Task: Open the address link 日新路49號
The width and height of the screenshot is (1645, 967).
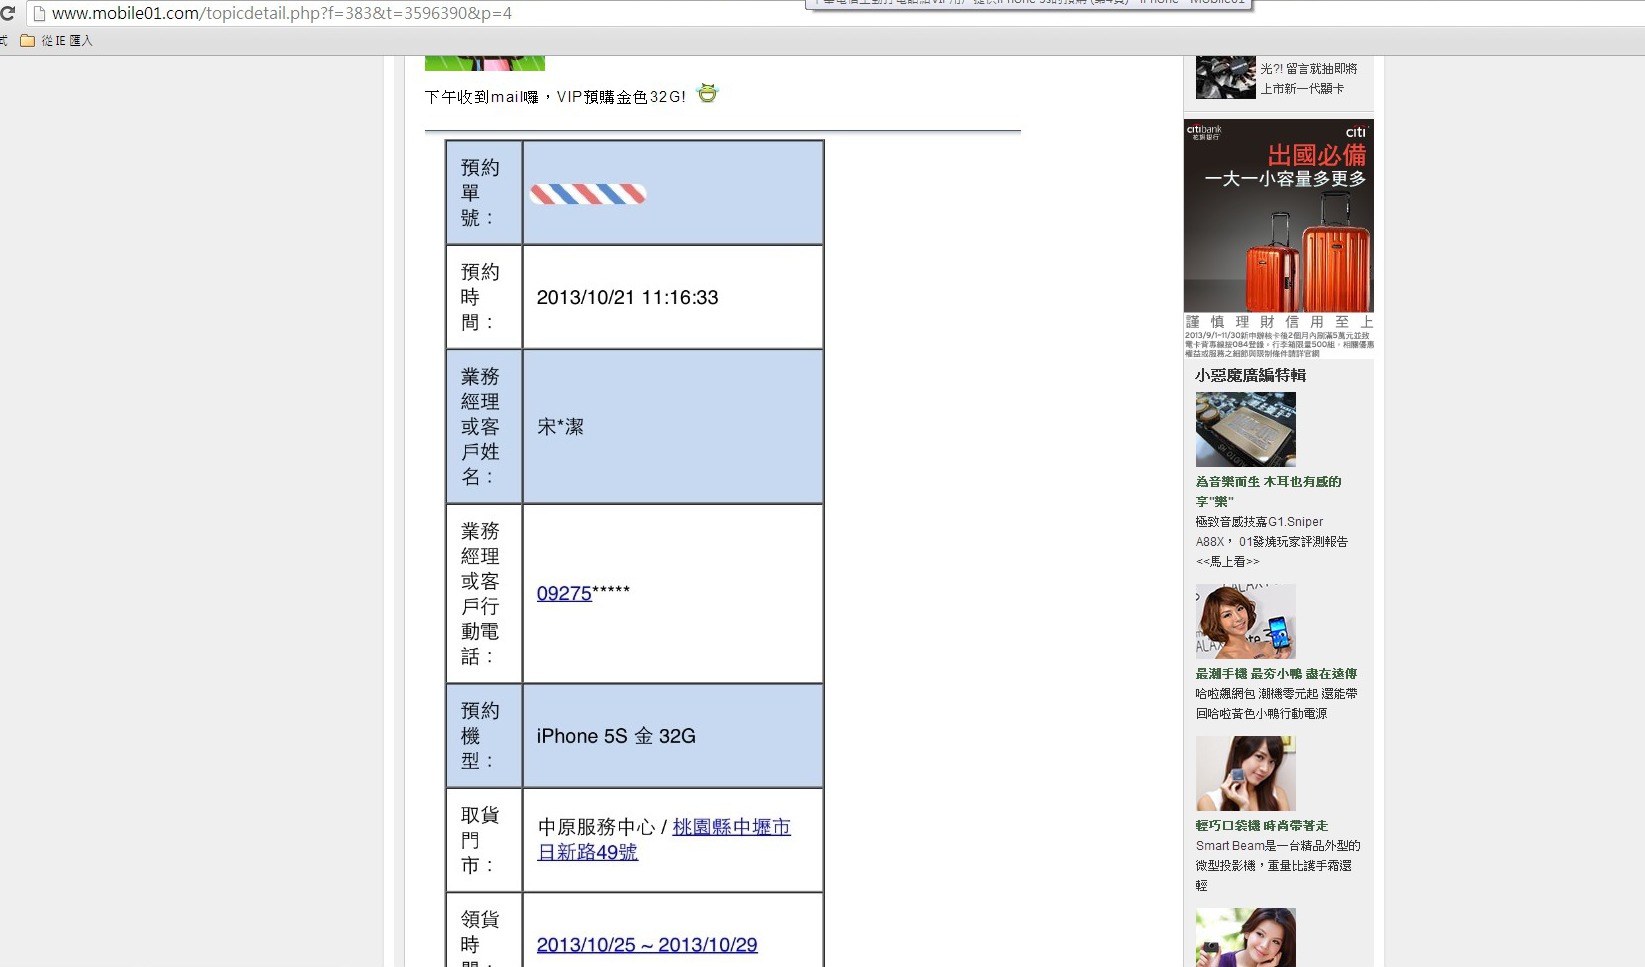Action: pyautogui.click(x=587, y=852)
